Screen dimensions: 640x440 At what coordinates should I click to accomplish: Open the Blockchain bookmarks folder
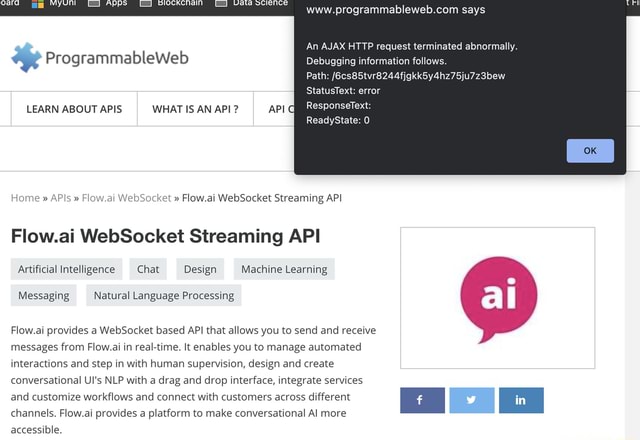pyautogui.click(x=171, y=3)
